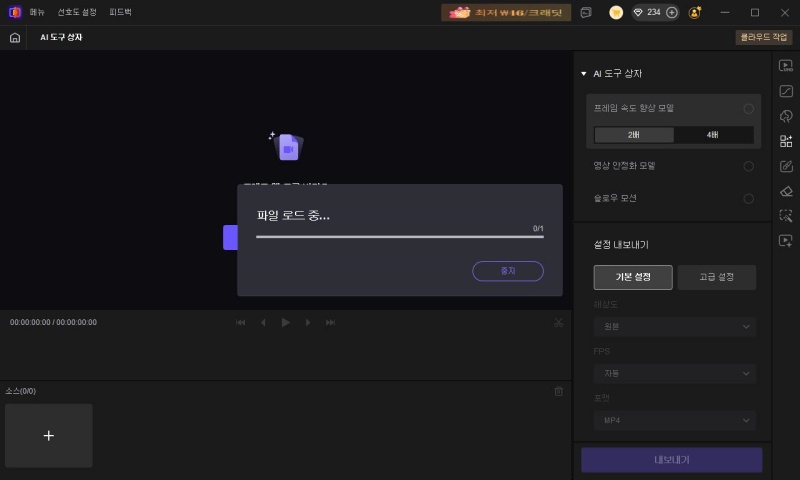The height and width of the screenshot is (480, 800).
Task: Enable the 슬로우 모션 radio option
Action: [x=748, y=199]
